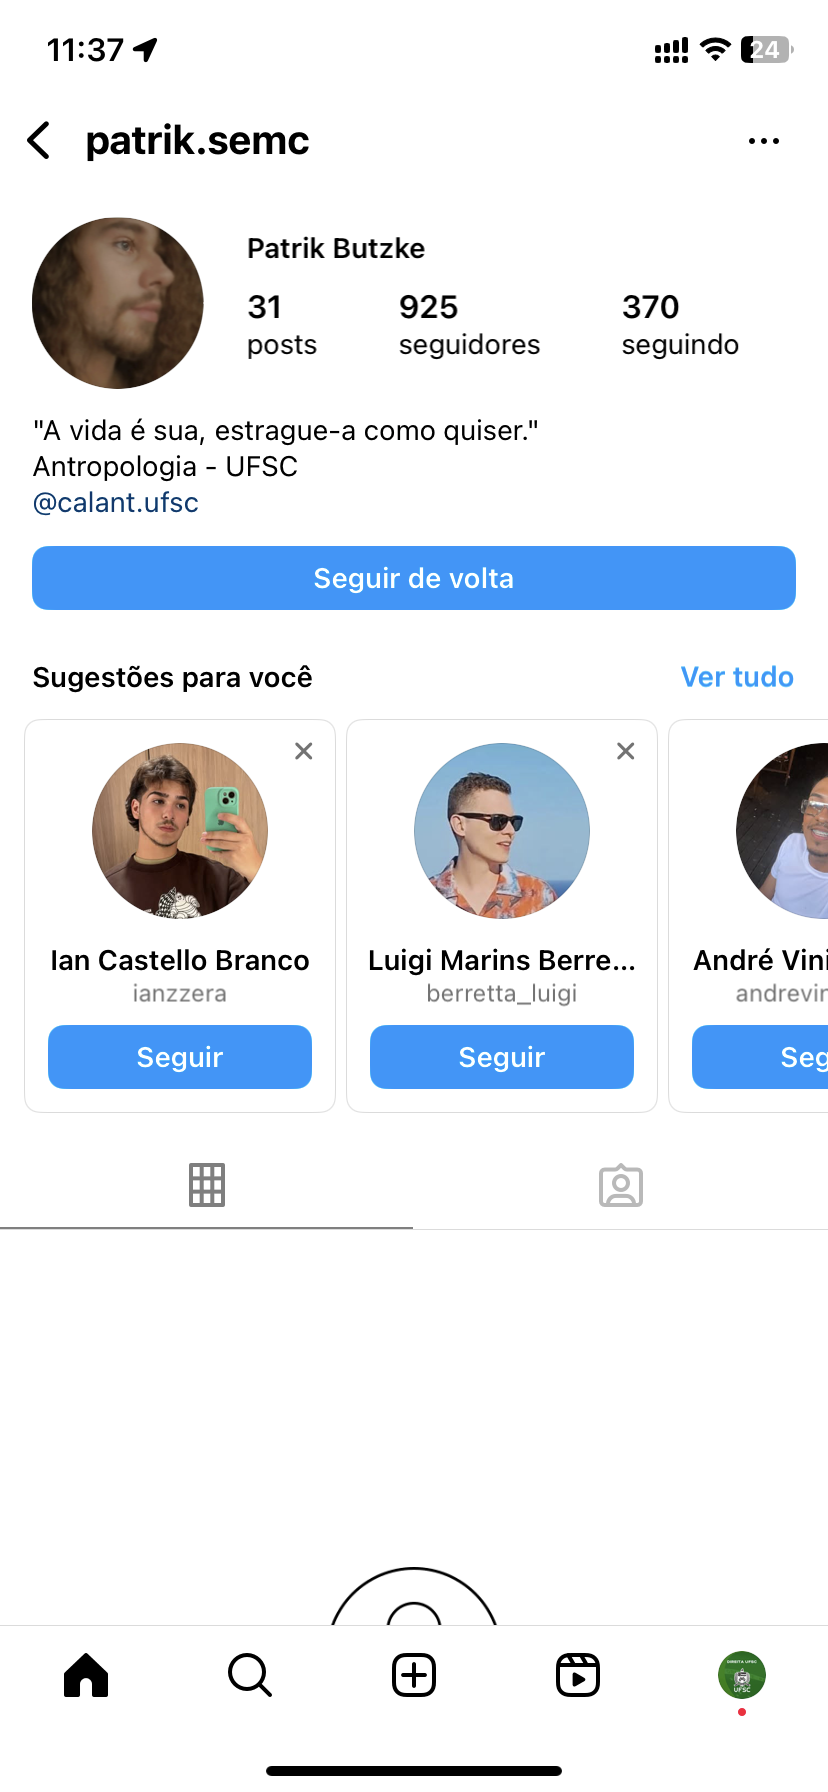This screenshot has width=828, height=1792.
Task: Open the three-dot options menu
Action: pos(763,141)
